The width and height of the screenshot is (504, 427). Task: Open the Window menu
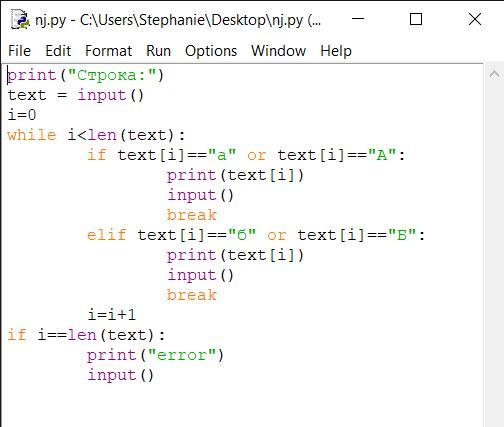(x=279, y=51)
